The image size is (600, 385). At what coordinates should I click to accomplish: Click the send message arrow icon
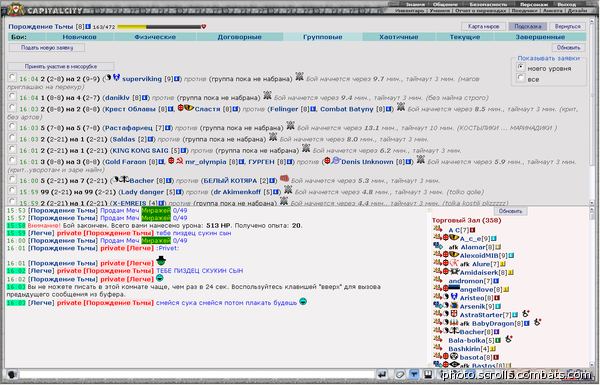(x=382, y=374)
